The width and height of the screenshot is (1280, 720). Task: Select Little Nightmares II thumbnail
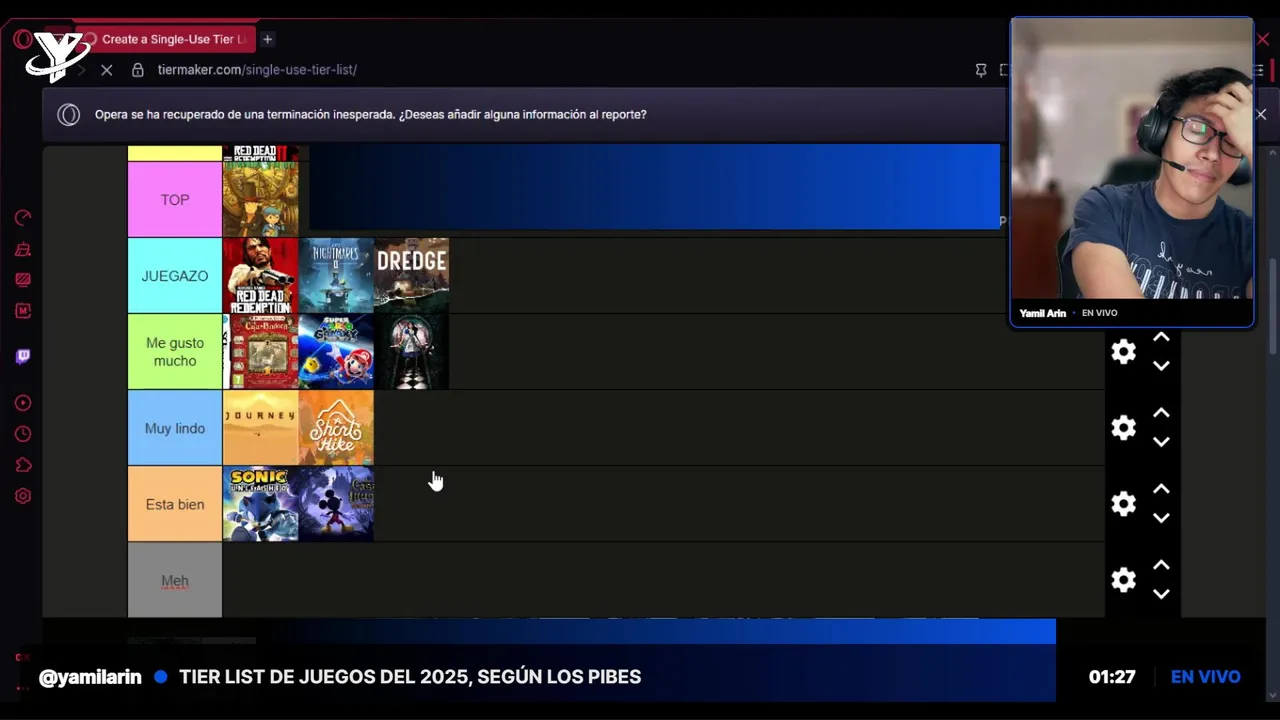pyautogui.click(x=336, y=276)
